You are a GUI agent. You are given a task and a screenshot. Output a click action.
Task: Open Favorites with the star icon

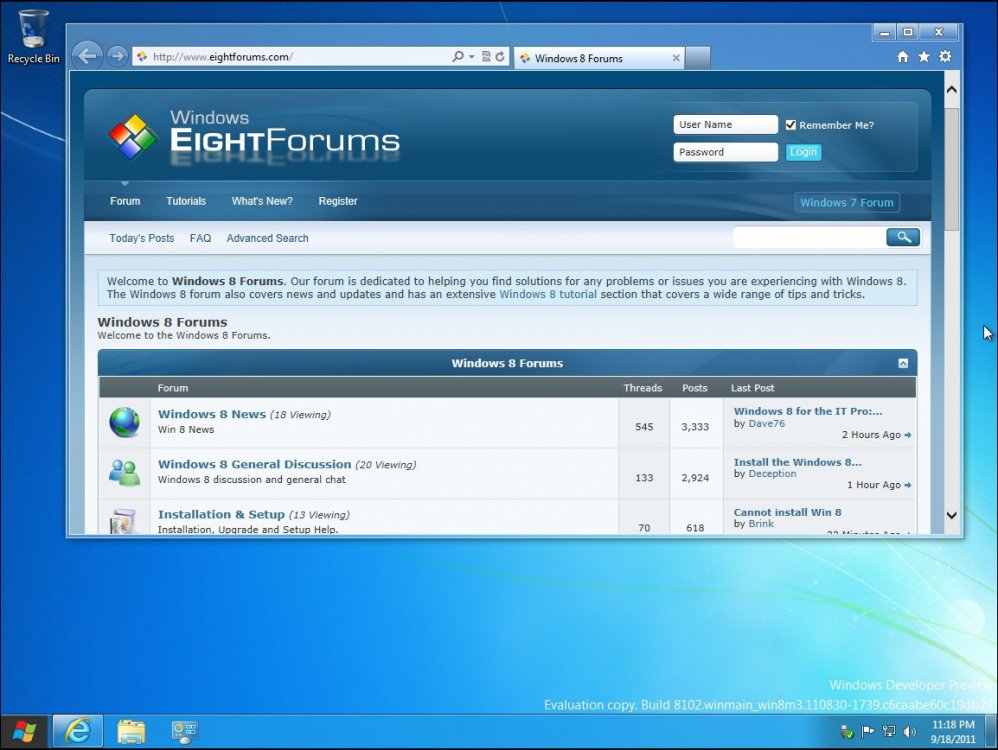[923, 57]
